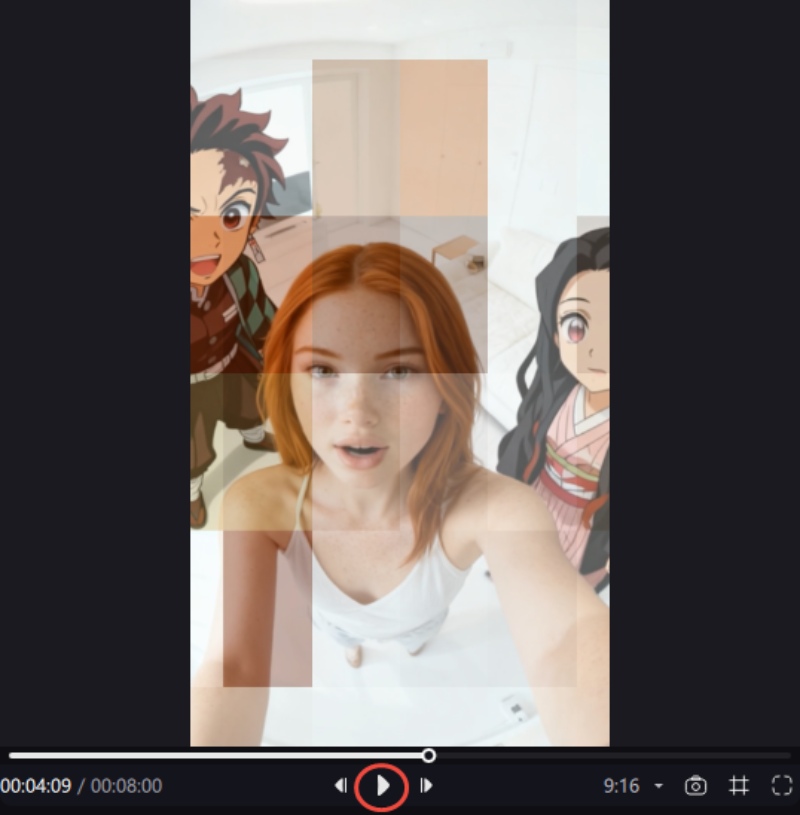
Task: Click the black area left of the video
Action: pos(95,370)
